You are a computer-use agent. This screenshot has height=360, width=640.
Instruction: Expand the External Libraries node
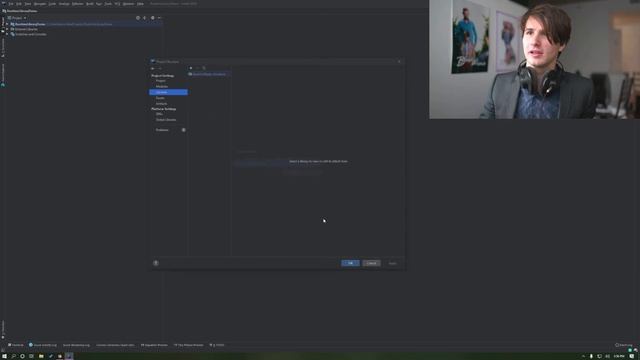7,29
